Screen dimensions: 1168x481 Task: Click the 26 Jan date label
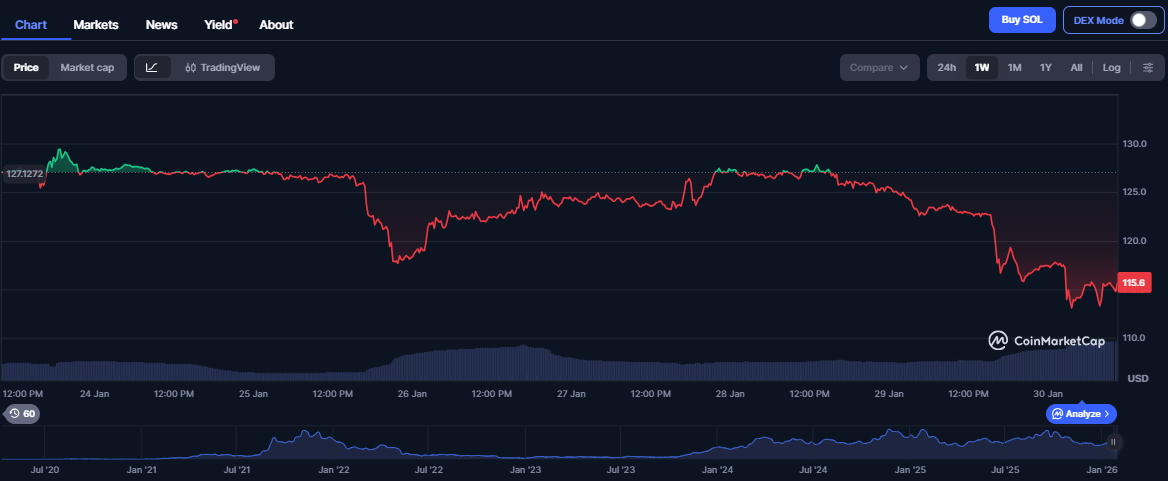pos(412,393)
